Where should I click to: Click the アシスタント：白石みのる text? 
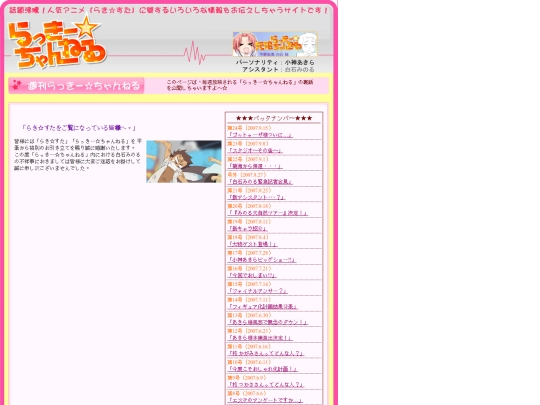(278, 69)
